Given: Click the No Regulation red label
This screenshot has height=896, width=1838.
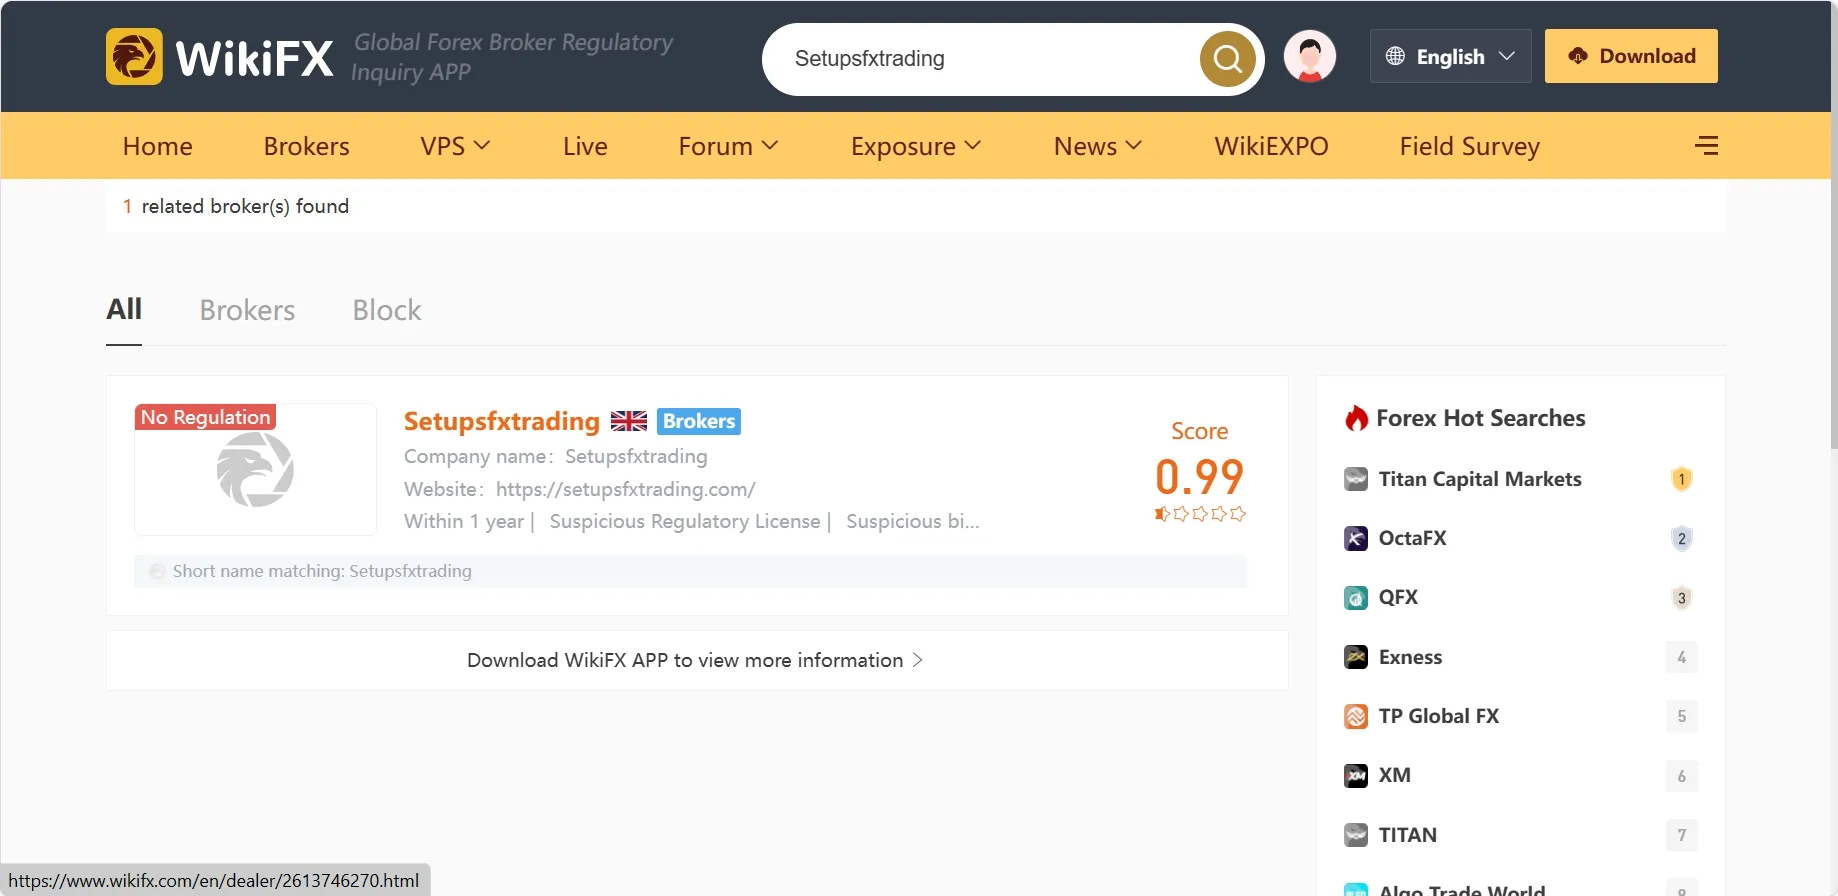Looking at the screenshot, I should click(x=205, y=417).
